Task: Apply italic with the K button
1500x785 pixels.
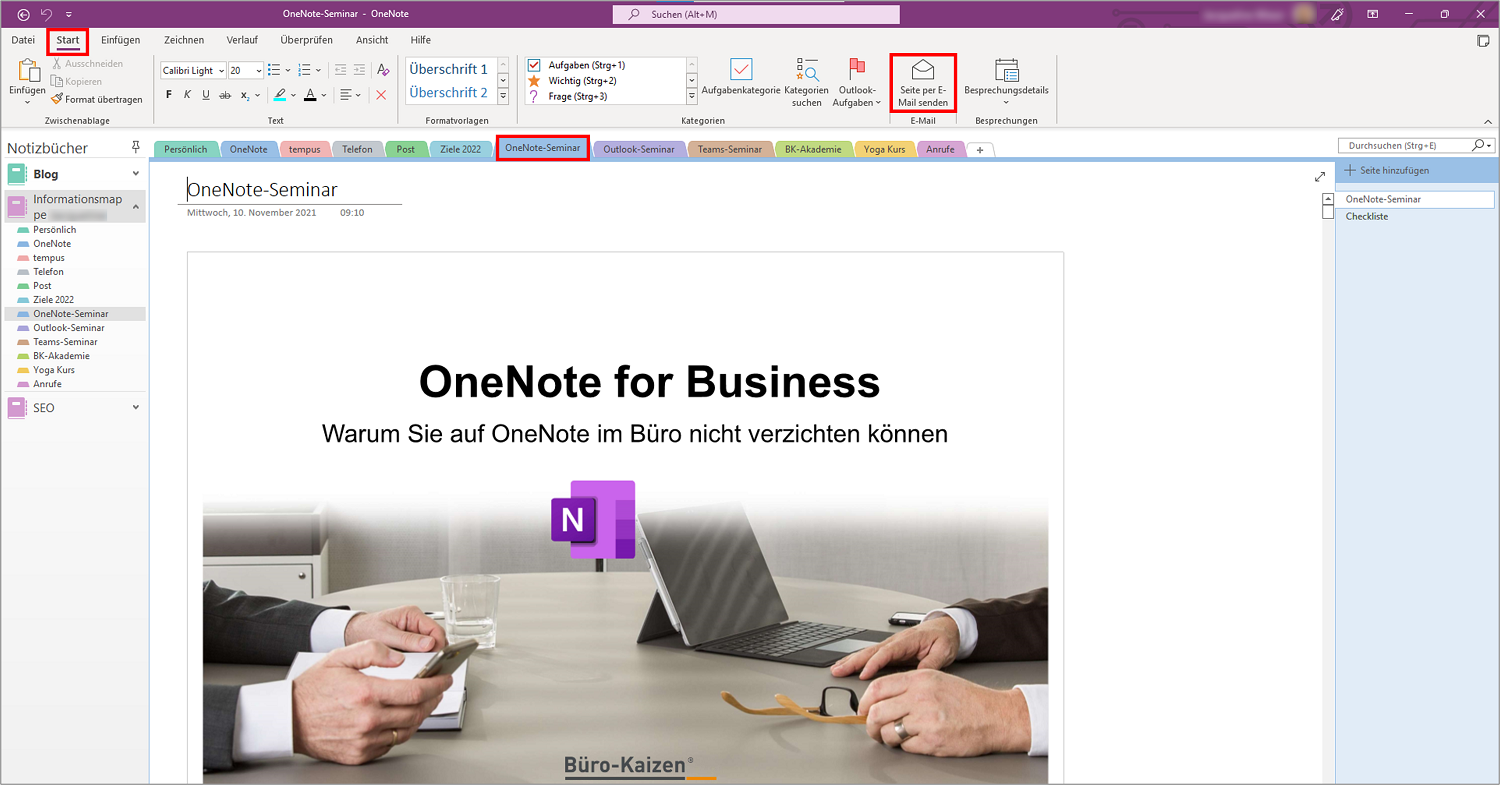Action: tap(187, 95)
